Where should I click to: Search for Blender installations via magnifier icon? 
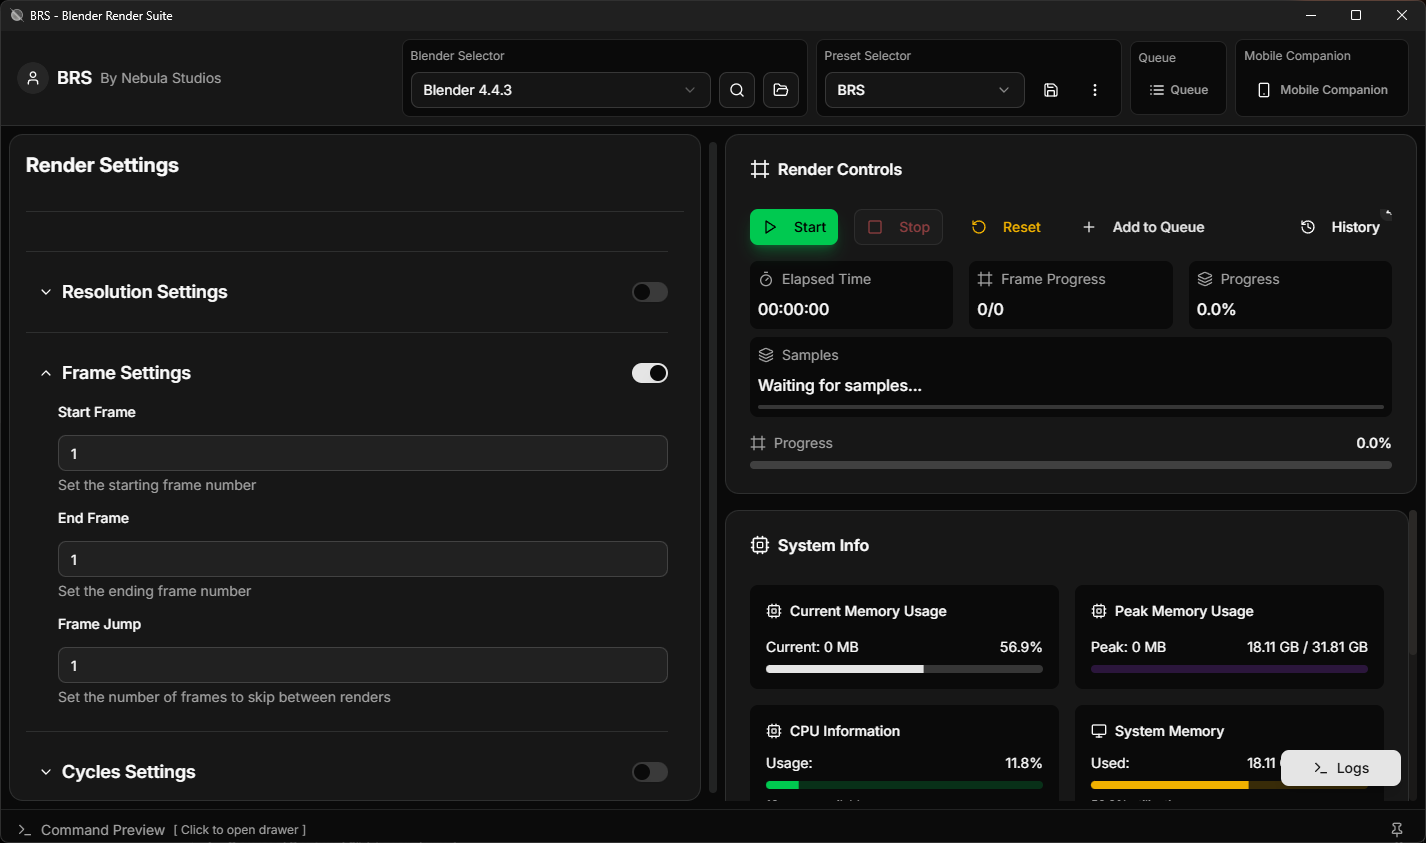737,90
